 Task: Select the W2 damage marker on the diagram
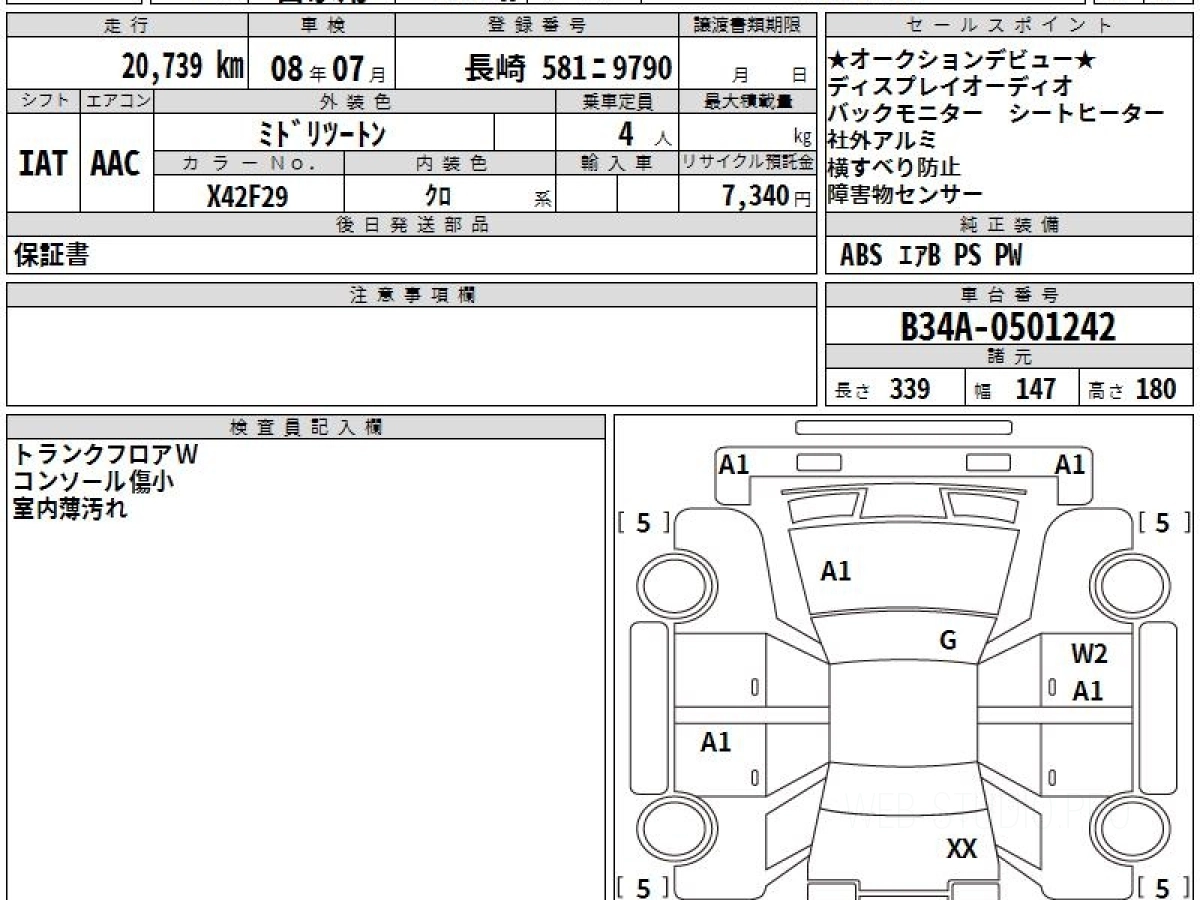tap(1089, 655)
